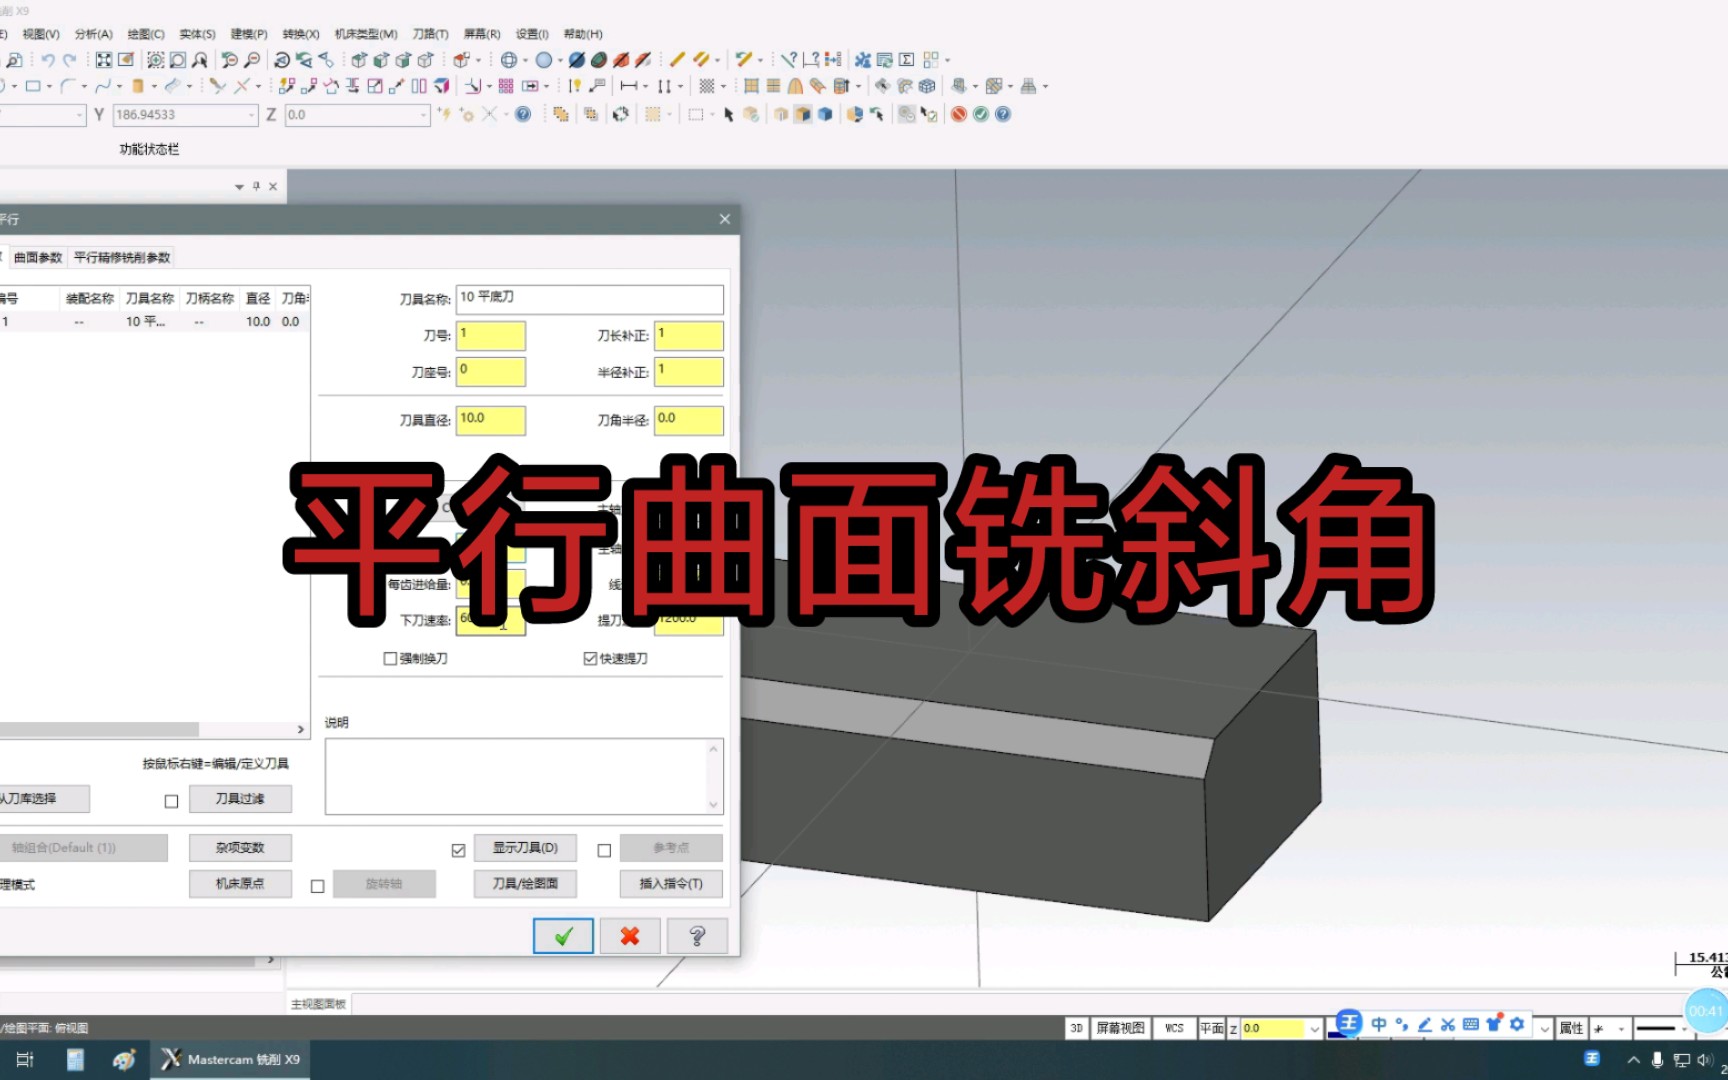Open the 刀路(T) menu
1728x1080 pixels.
click(430, 33)
